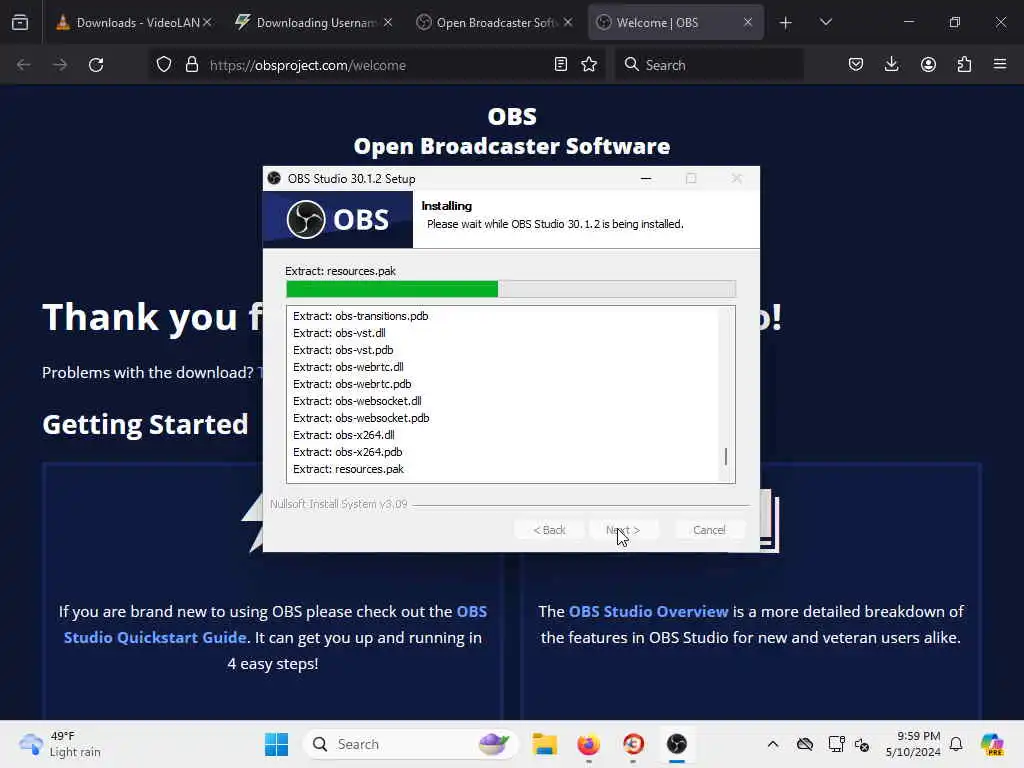Open weather widget showing 49°F

60,744
